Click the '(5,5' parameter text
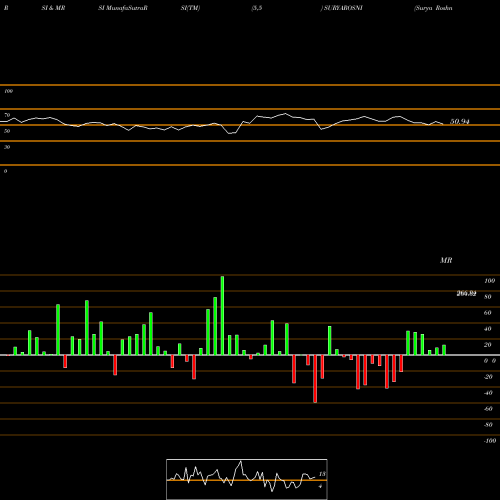 tap(257, 8)
